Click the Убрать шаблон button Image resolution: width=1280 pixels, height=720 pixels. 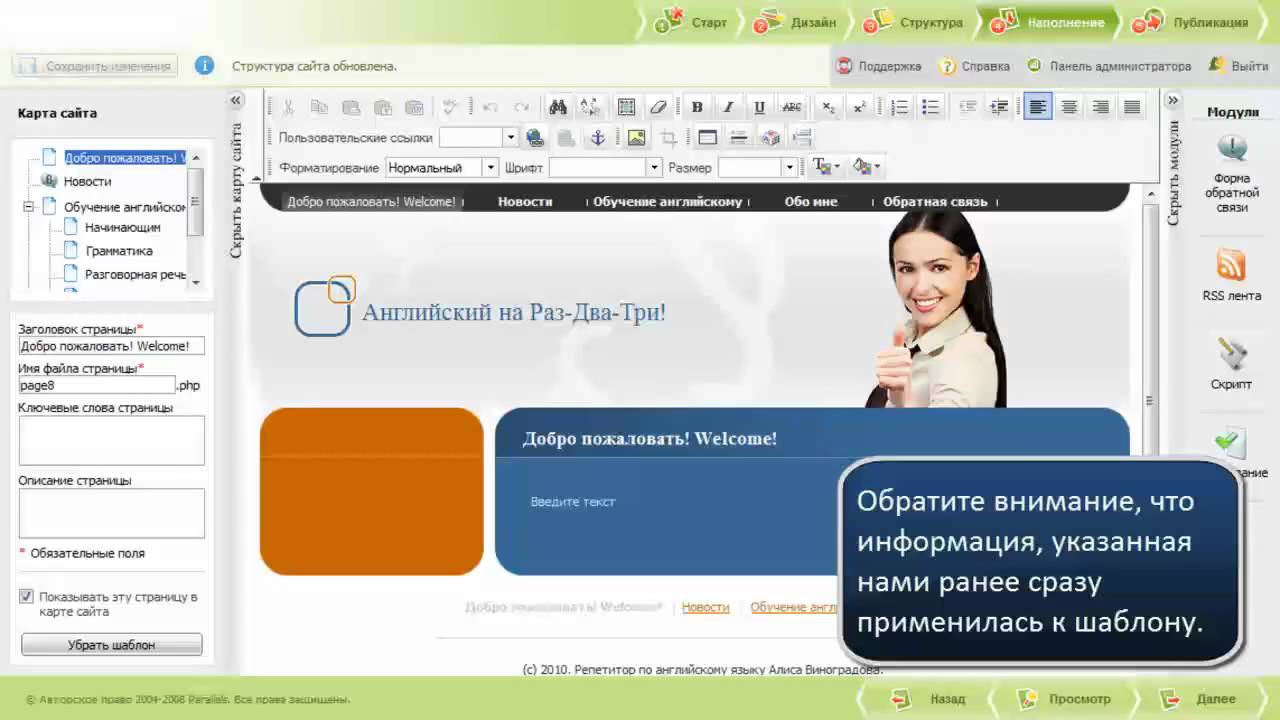tap(111, 645)
